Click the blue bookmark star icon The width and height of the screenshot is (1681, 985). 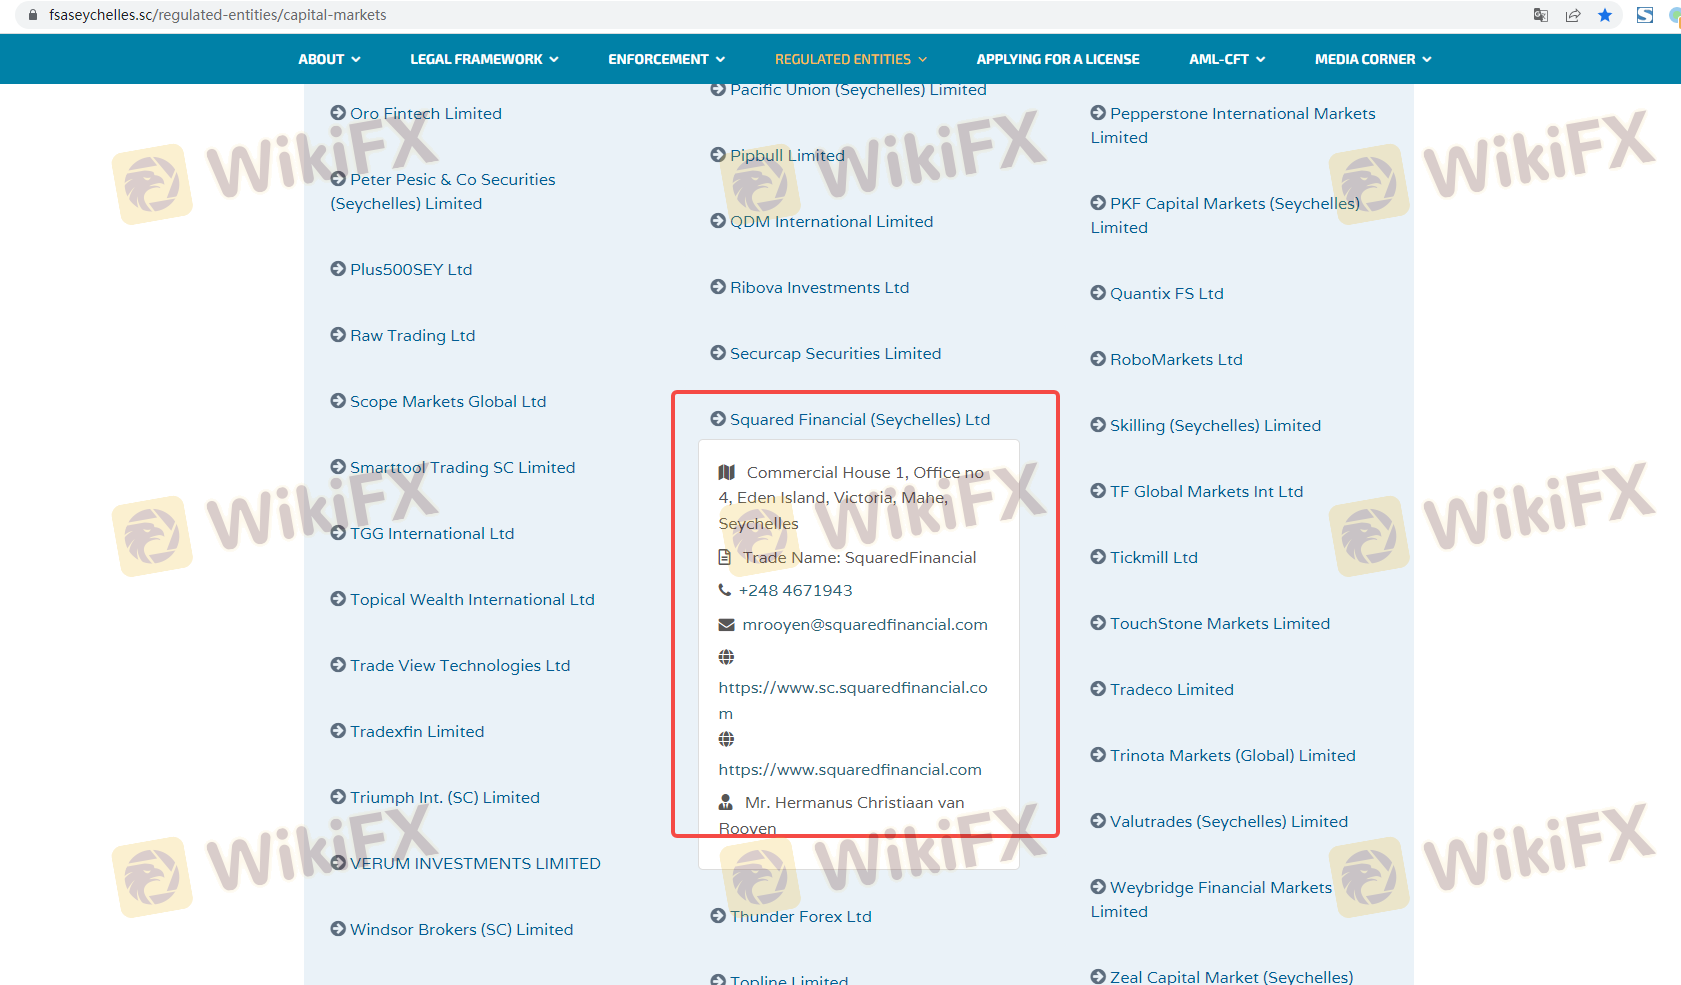(x=1605, y=15)
